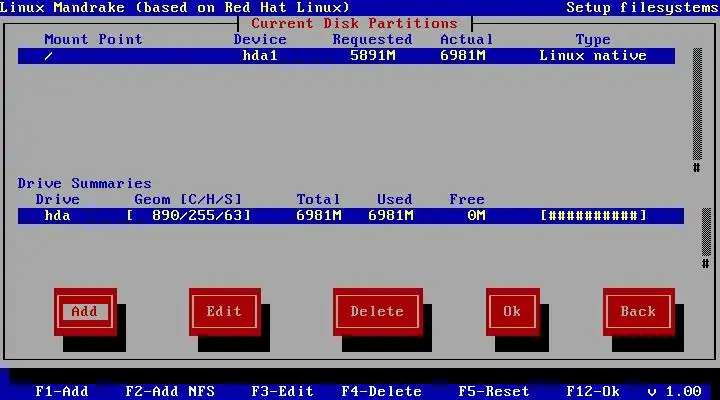This screenshot has width=720, height=400.
Task: Open the Edit partition button
Action: point(225,312)
